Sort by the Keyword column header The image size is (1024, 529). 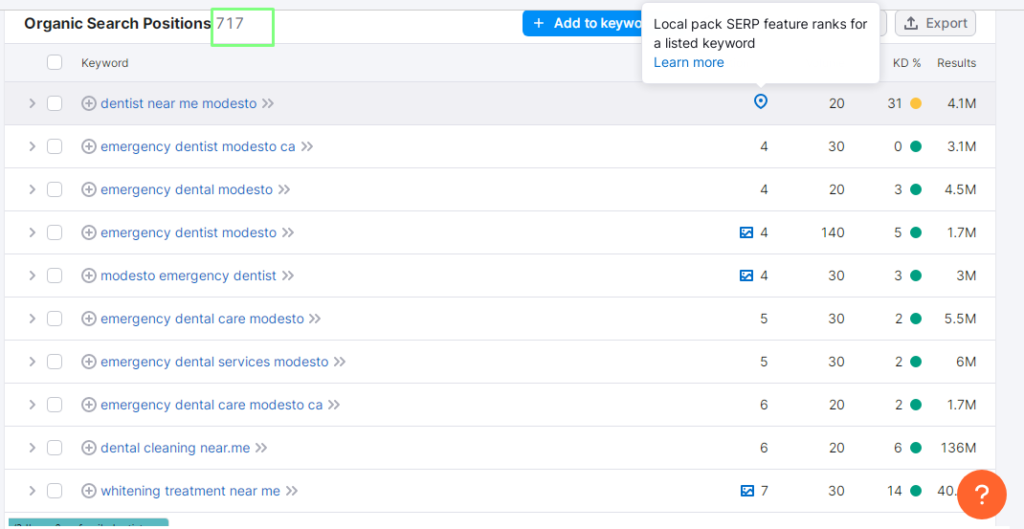tap(104, 63)
